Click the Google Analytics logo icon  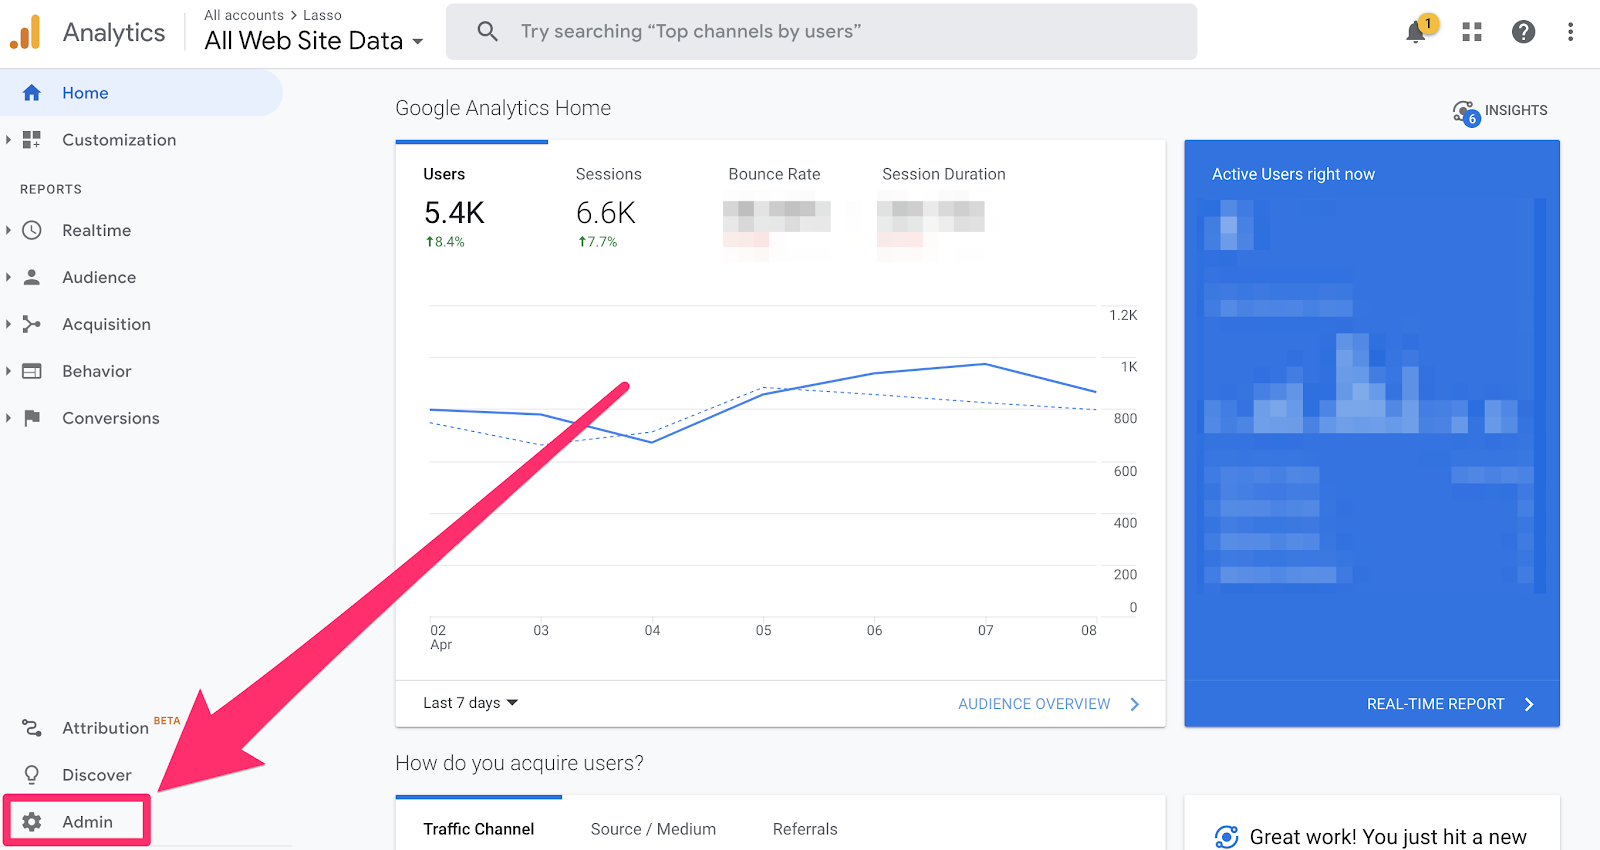click(26, 32)
